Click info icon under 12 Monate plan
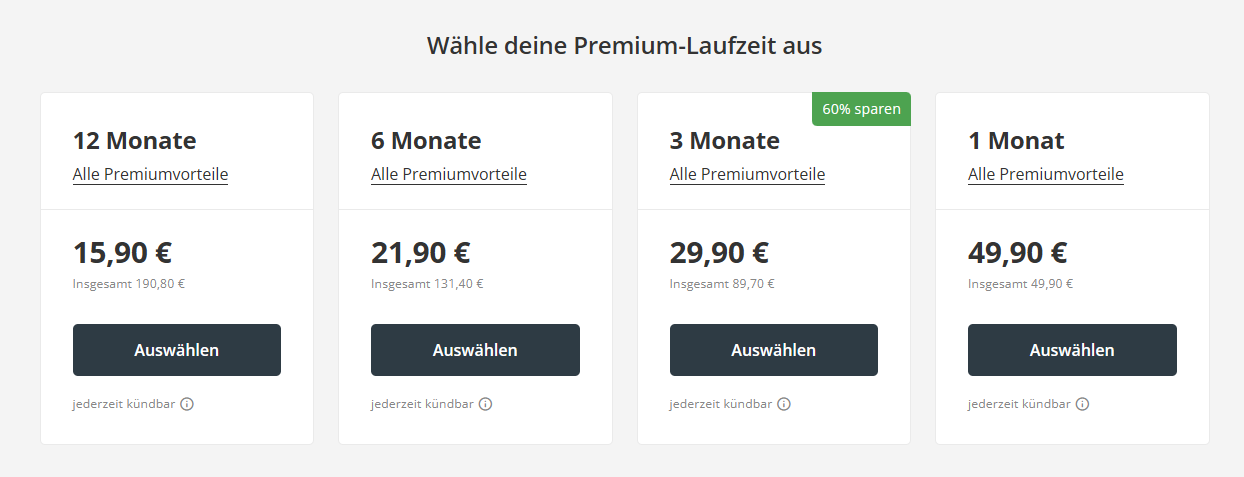Viewport: 1244px width, 477px height. [x=187, y=404]
